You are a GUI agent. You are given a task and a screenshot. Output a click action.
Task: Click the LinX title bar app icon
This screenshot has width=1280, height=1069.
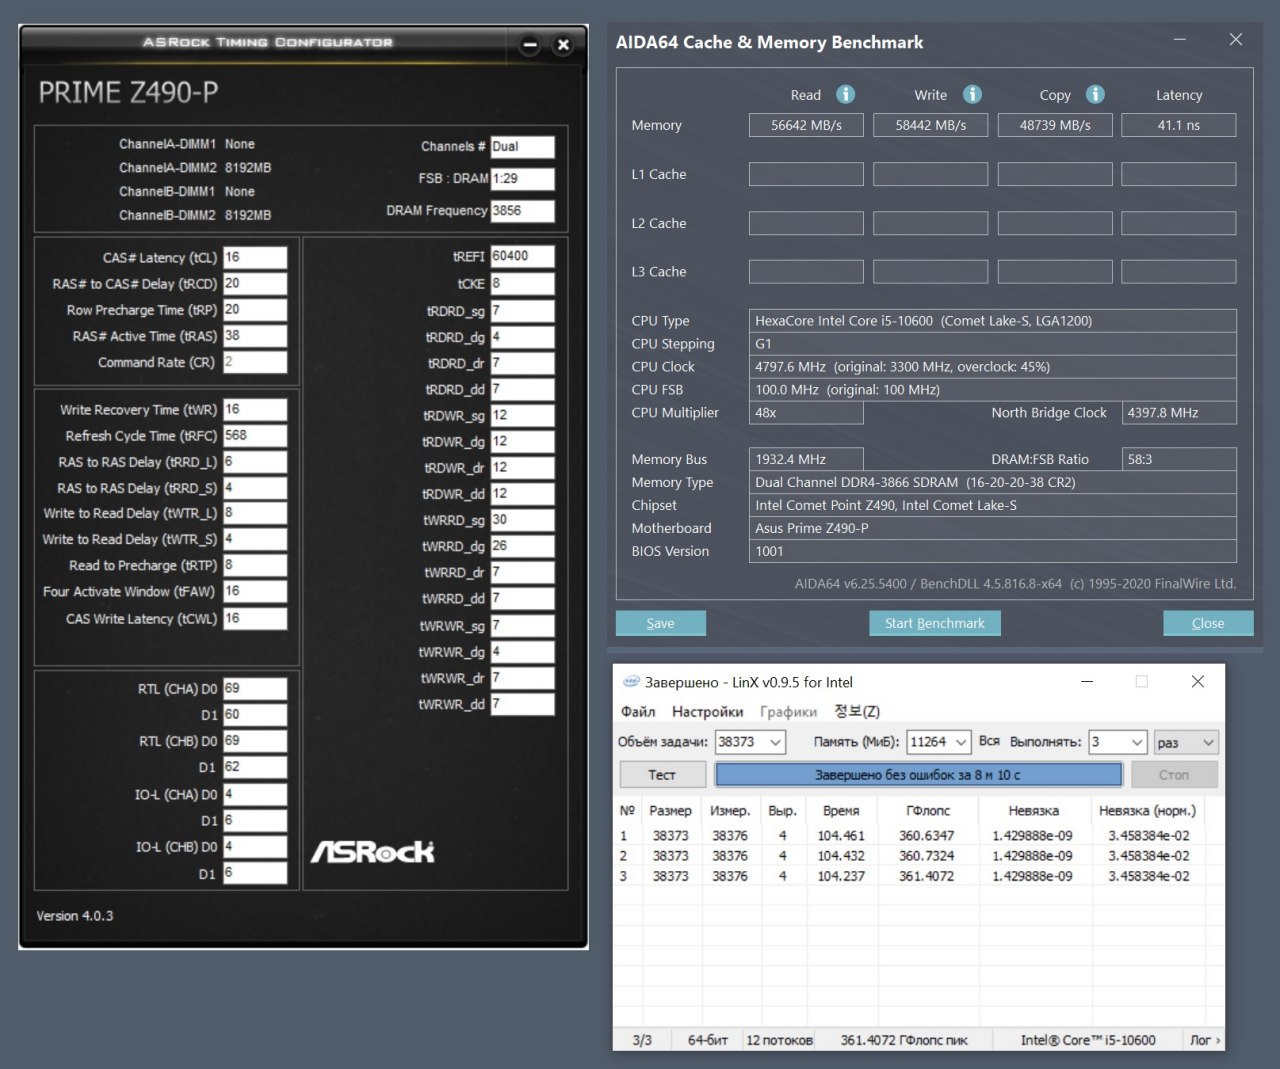point(631,682)
